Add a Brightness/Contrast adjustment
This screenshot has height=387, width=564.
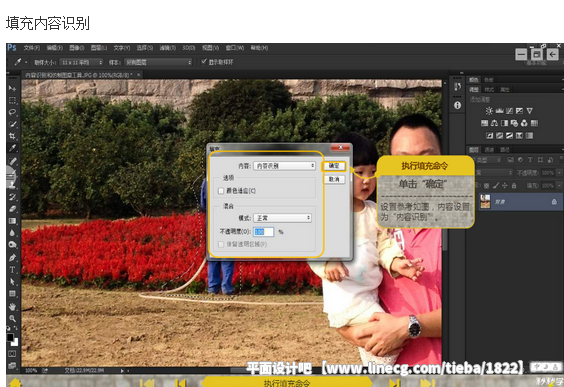coord(489,111)
